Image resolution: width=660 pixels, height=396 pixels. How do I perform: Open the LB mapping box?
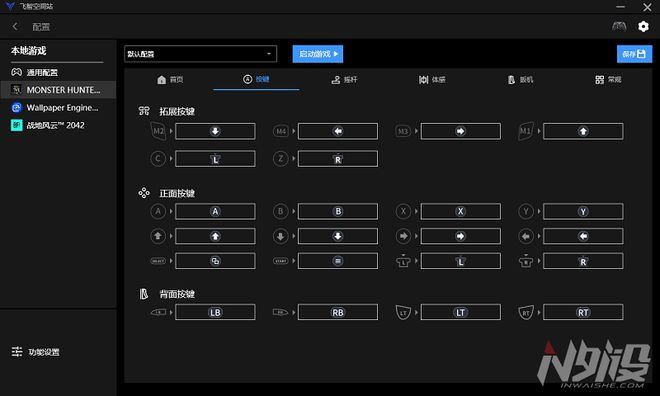click(215, 312)
